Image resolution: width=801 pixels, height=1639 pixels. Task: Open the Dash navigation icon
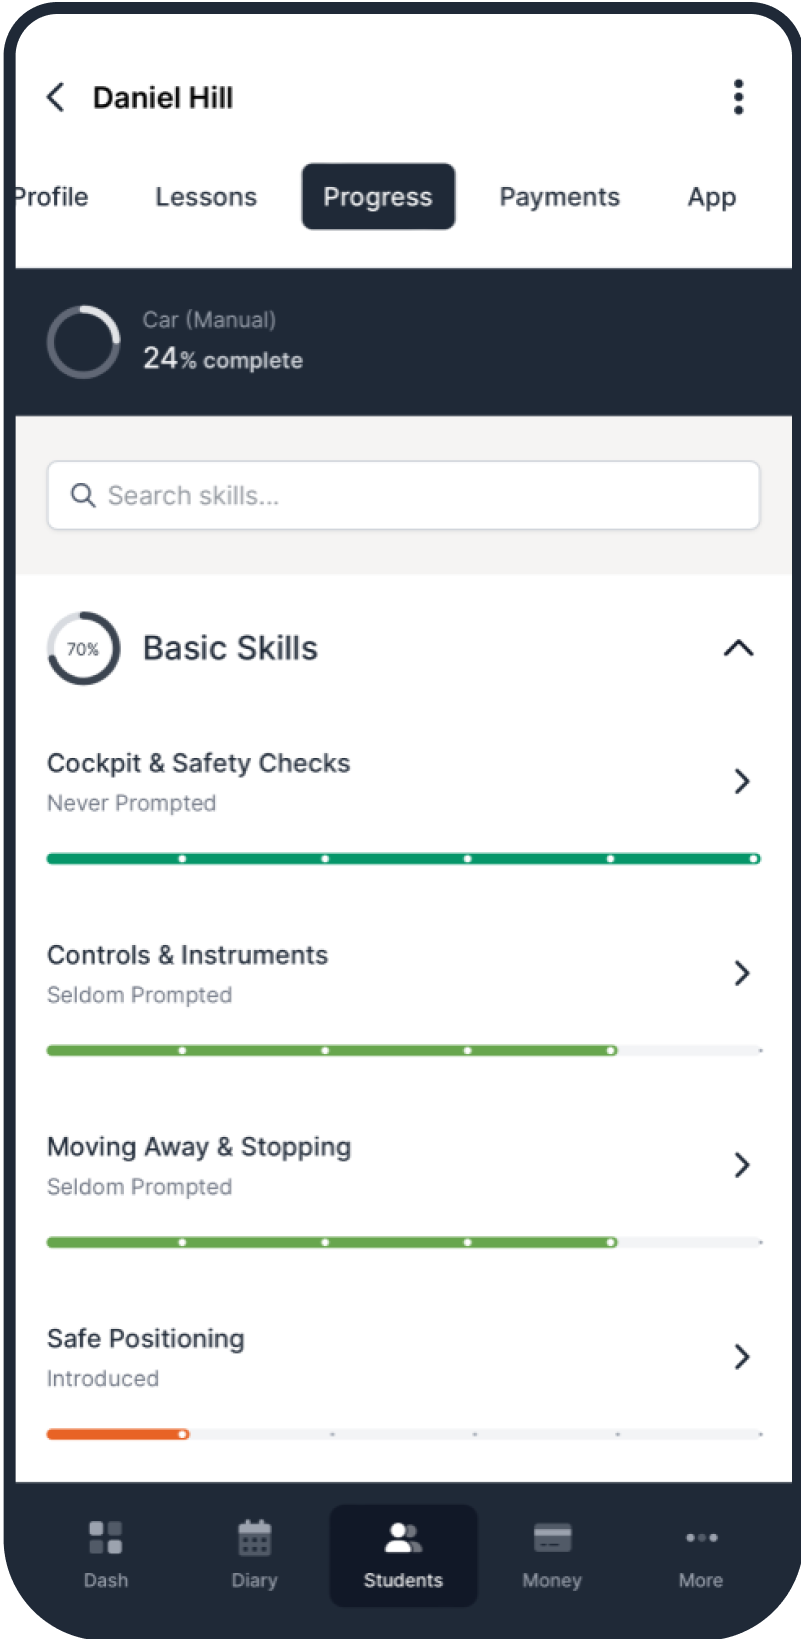(105, 1538)
